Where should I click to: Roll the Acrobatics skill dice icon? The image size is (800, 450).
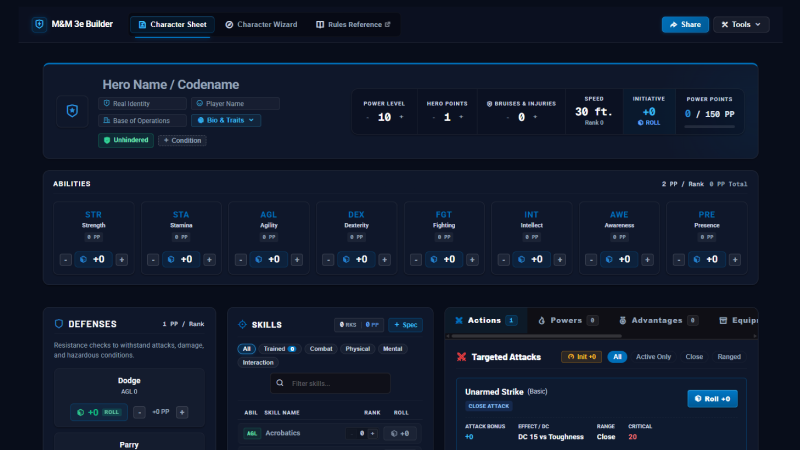point(394,433)
